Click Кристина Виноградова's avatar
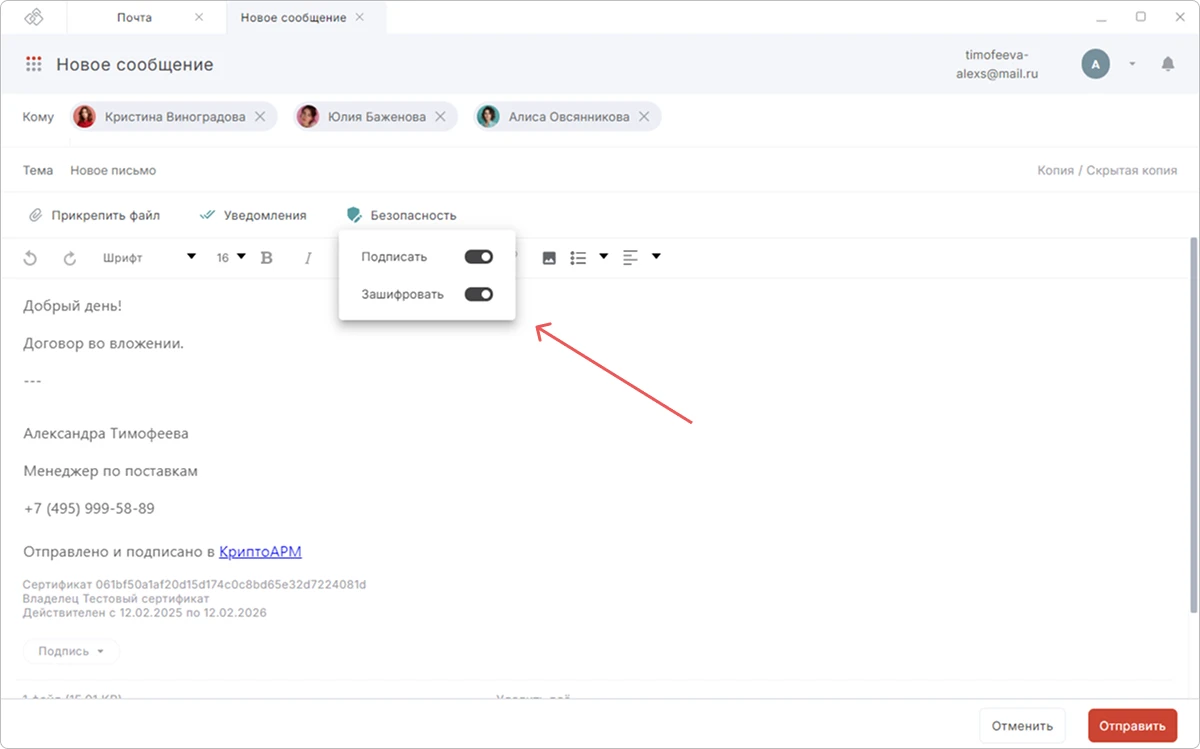The image size is (1200, 749). pos(85,117)
